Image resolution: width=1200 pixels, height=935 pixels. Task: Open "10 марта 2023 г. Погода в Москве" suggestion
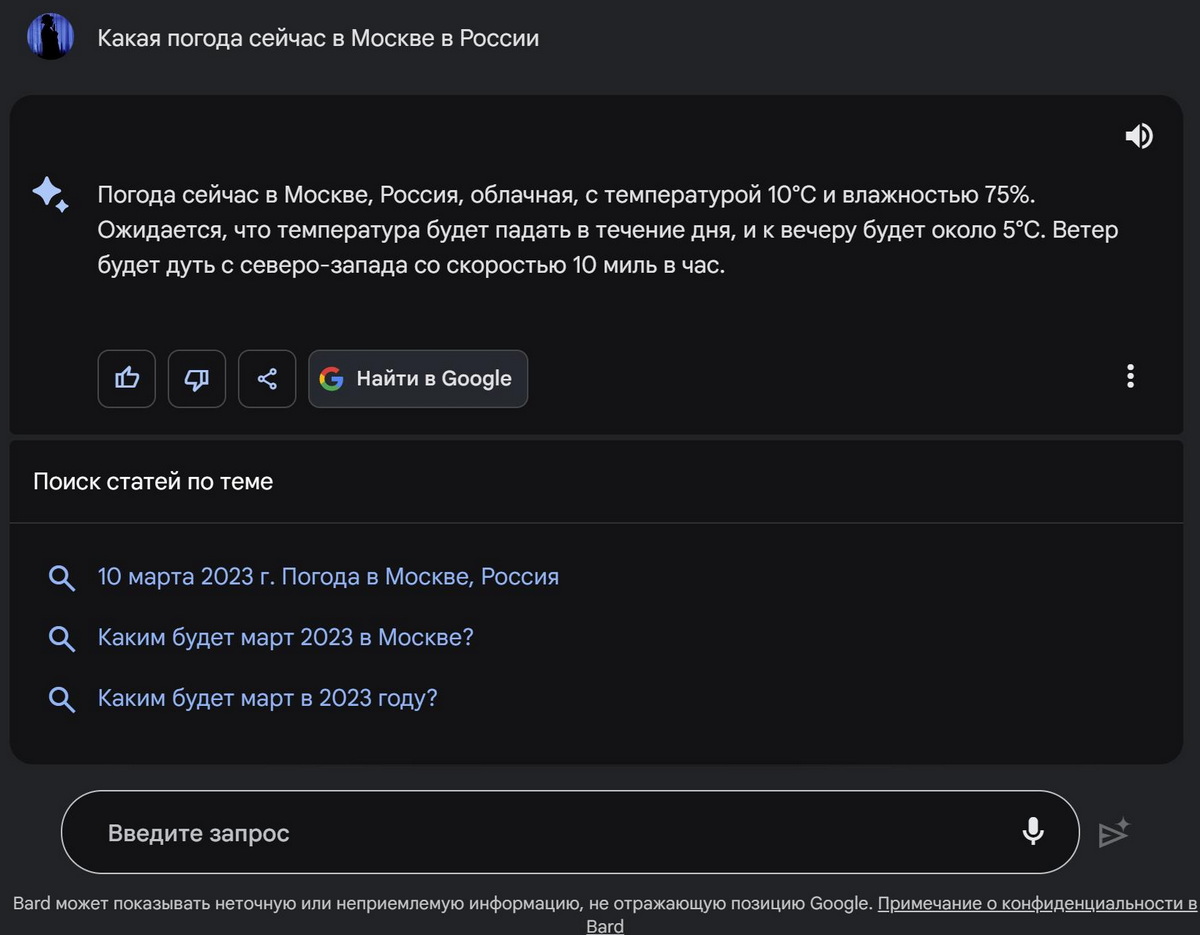[x=328, y=577]
